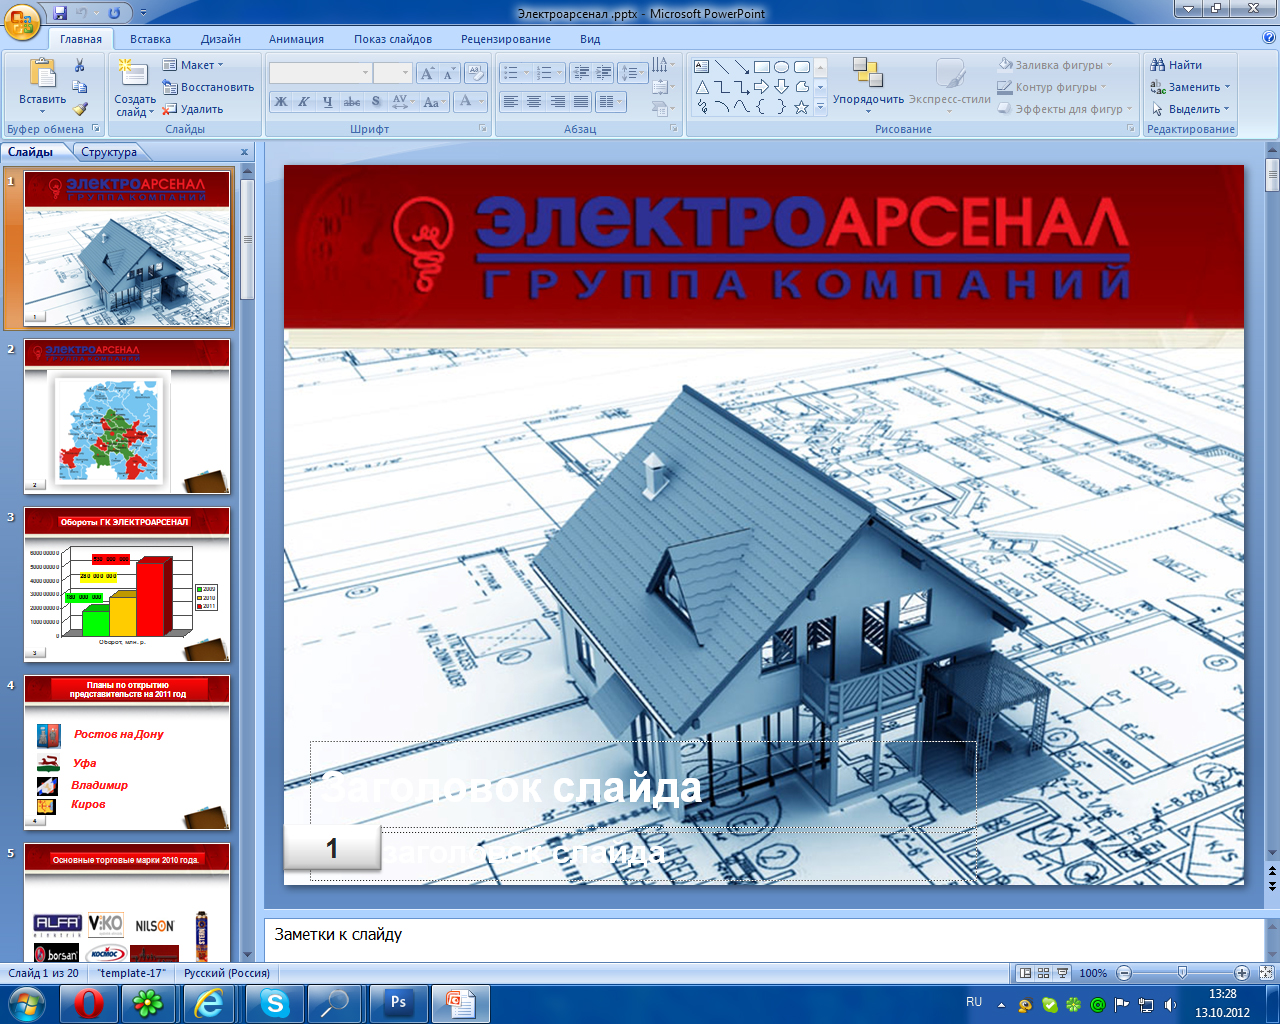Toggle underline (Ч) formatting
Viewport: 1280px width, 1024px height.
[328, 101]
